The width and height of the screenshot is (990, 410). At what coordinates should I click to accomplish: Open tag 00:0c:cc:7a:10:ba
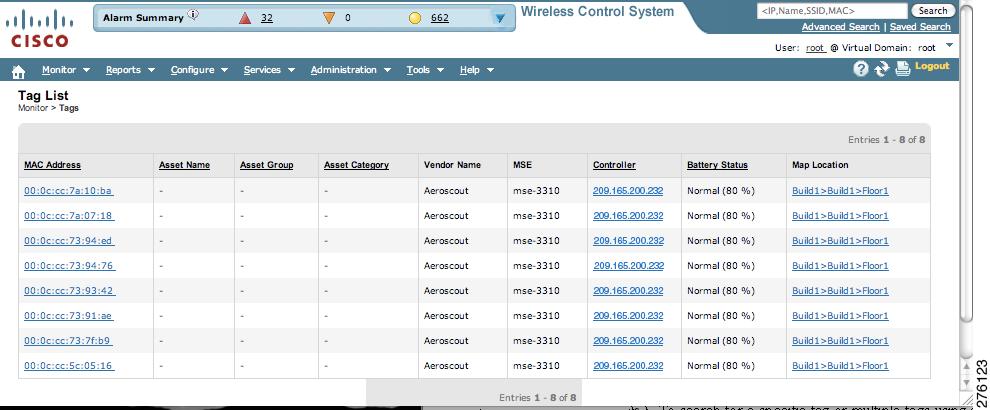[x=69, y=190]
